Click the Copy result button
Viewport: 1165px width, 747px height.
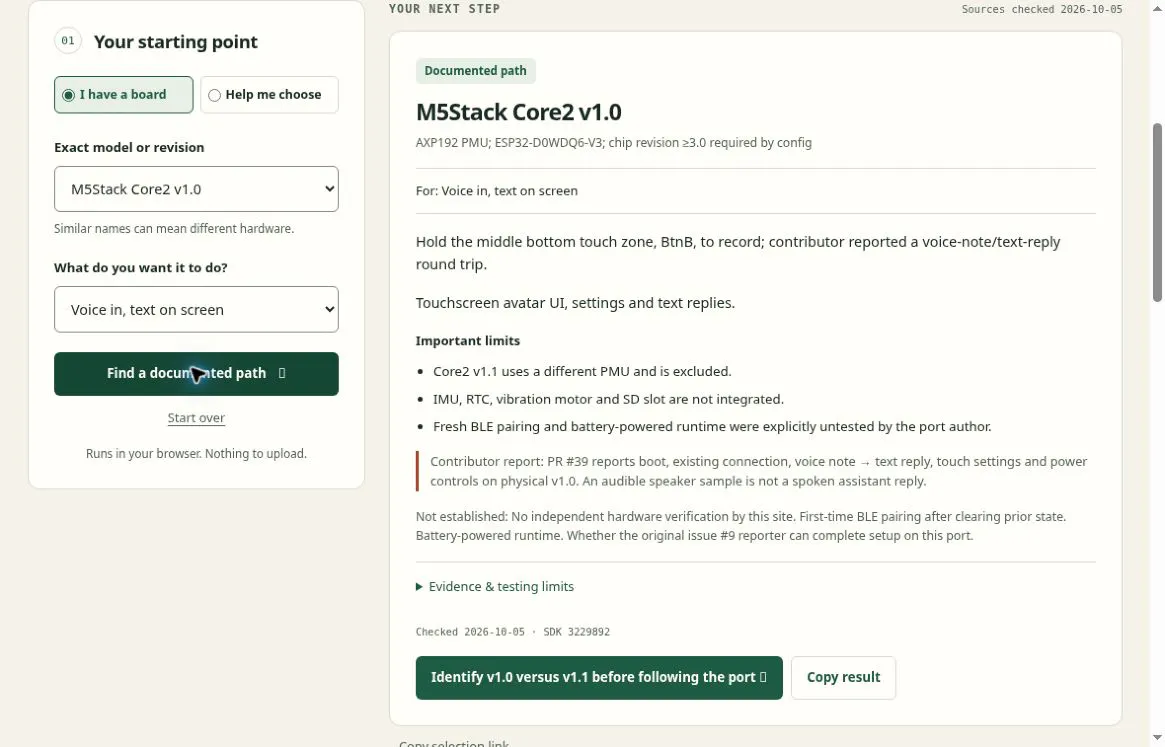[x=843, y=678]
